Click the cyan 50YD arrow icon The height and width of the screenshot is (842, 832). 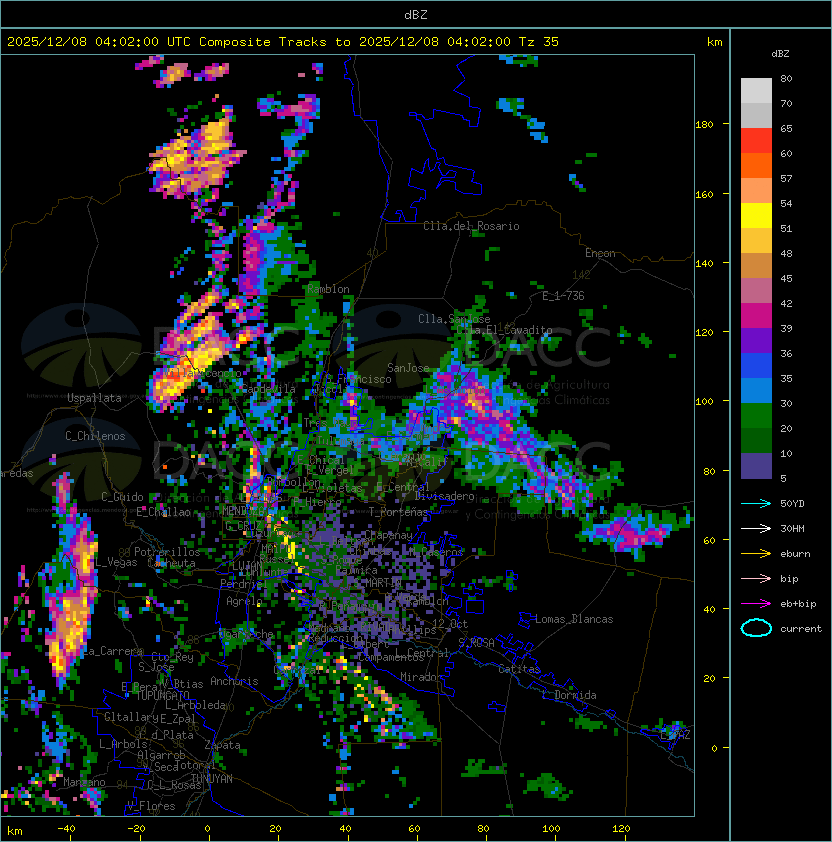(x=756, y=503)
